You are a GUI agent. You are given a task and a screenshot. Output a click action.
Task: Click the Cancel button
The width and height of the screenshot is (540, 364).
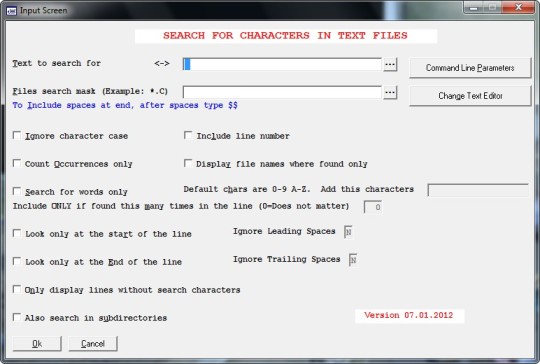click(x=93, y=344)
